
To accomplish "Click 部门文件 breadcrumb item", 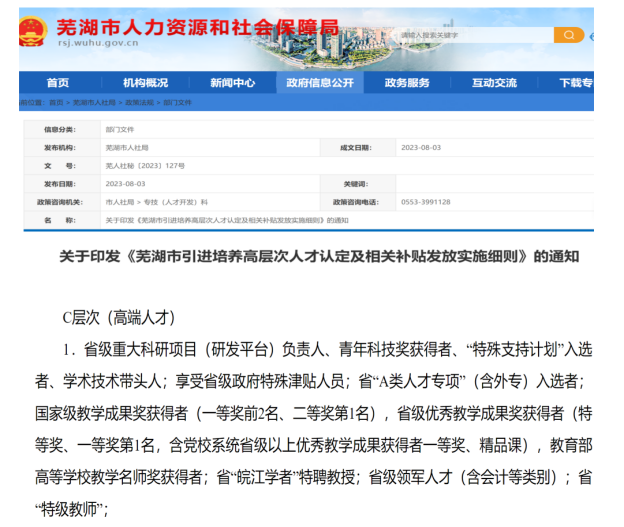I will pos(177,102).
